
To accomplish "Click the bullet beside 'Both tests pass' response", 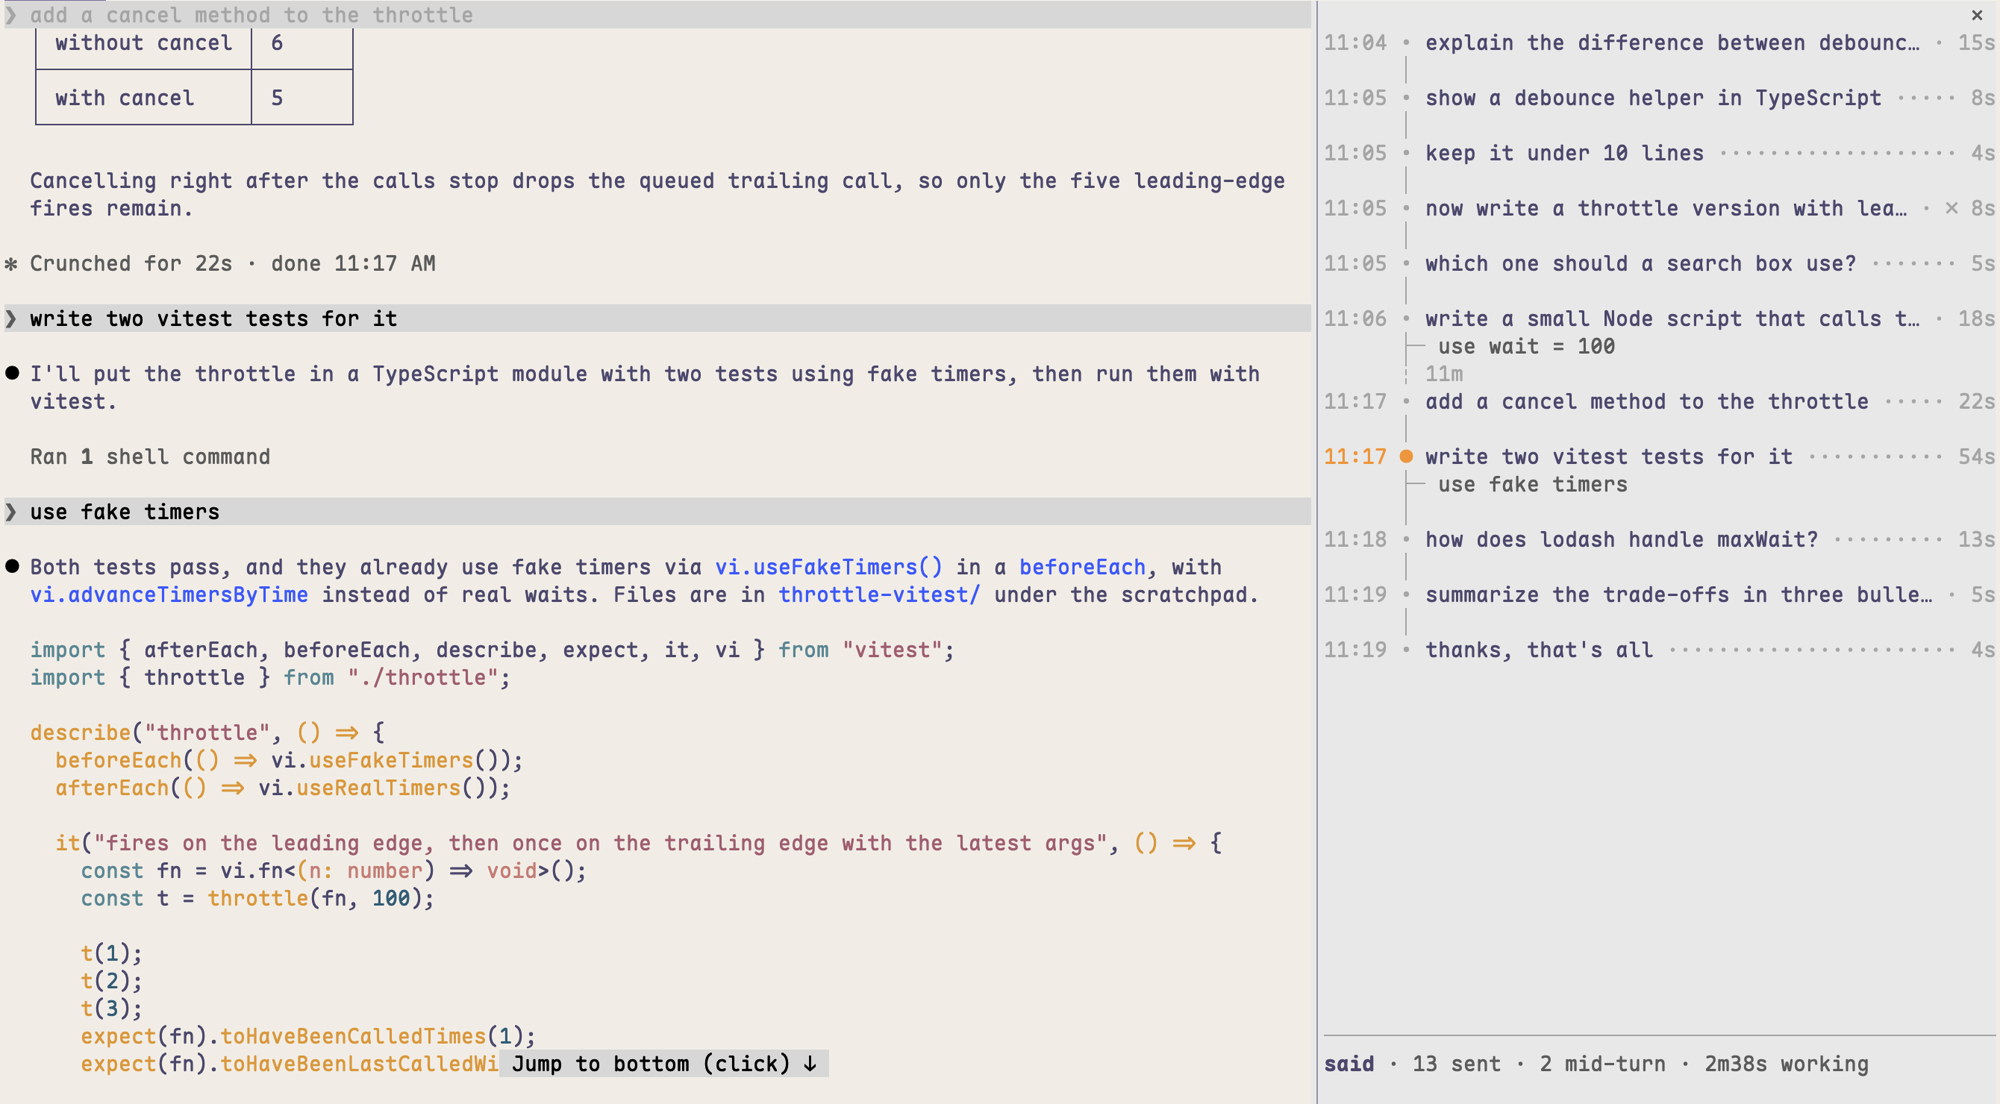I will (x=12, y=566).
